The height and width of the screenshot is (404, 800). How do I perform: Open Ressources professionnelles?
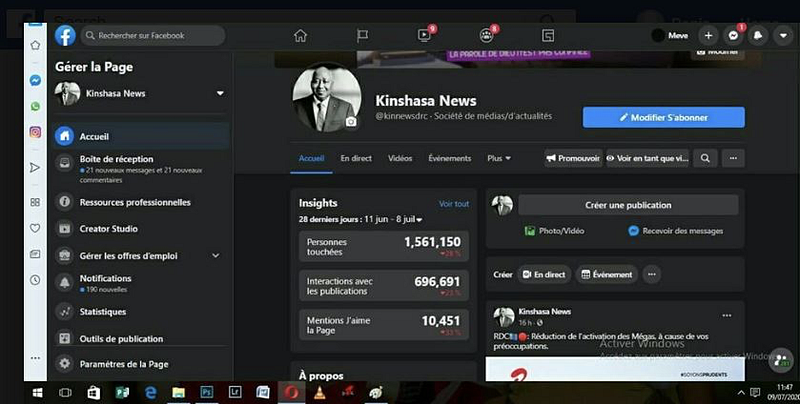[141, 202]
